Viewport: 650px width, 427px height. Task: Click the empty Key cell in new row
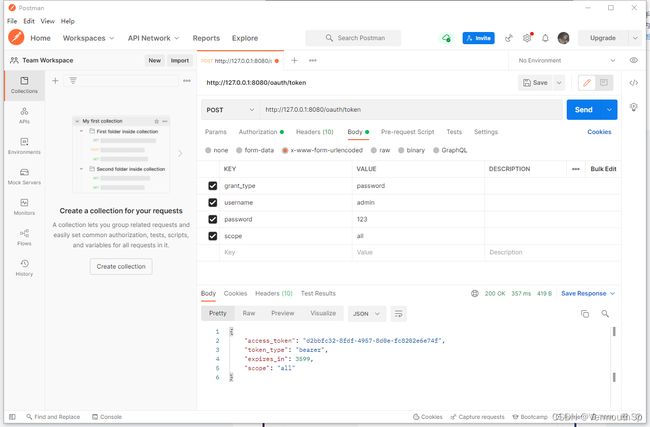[286, 252]
